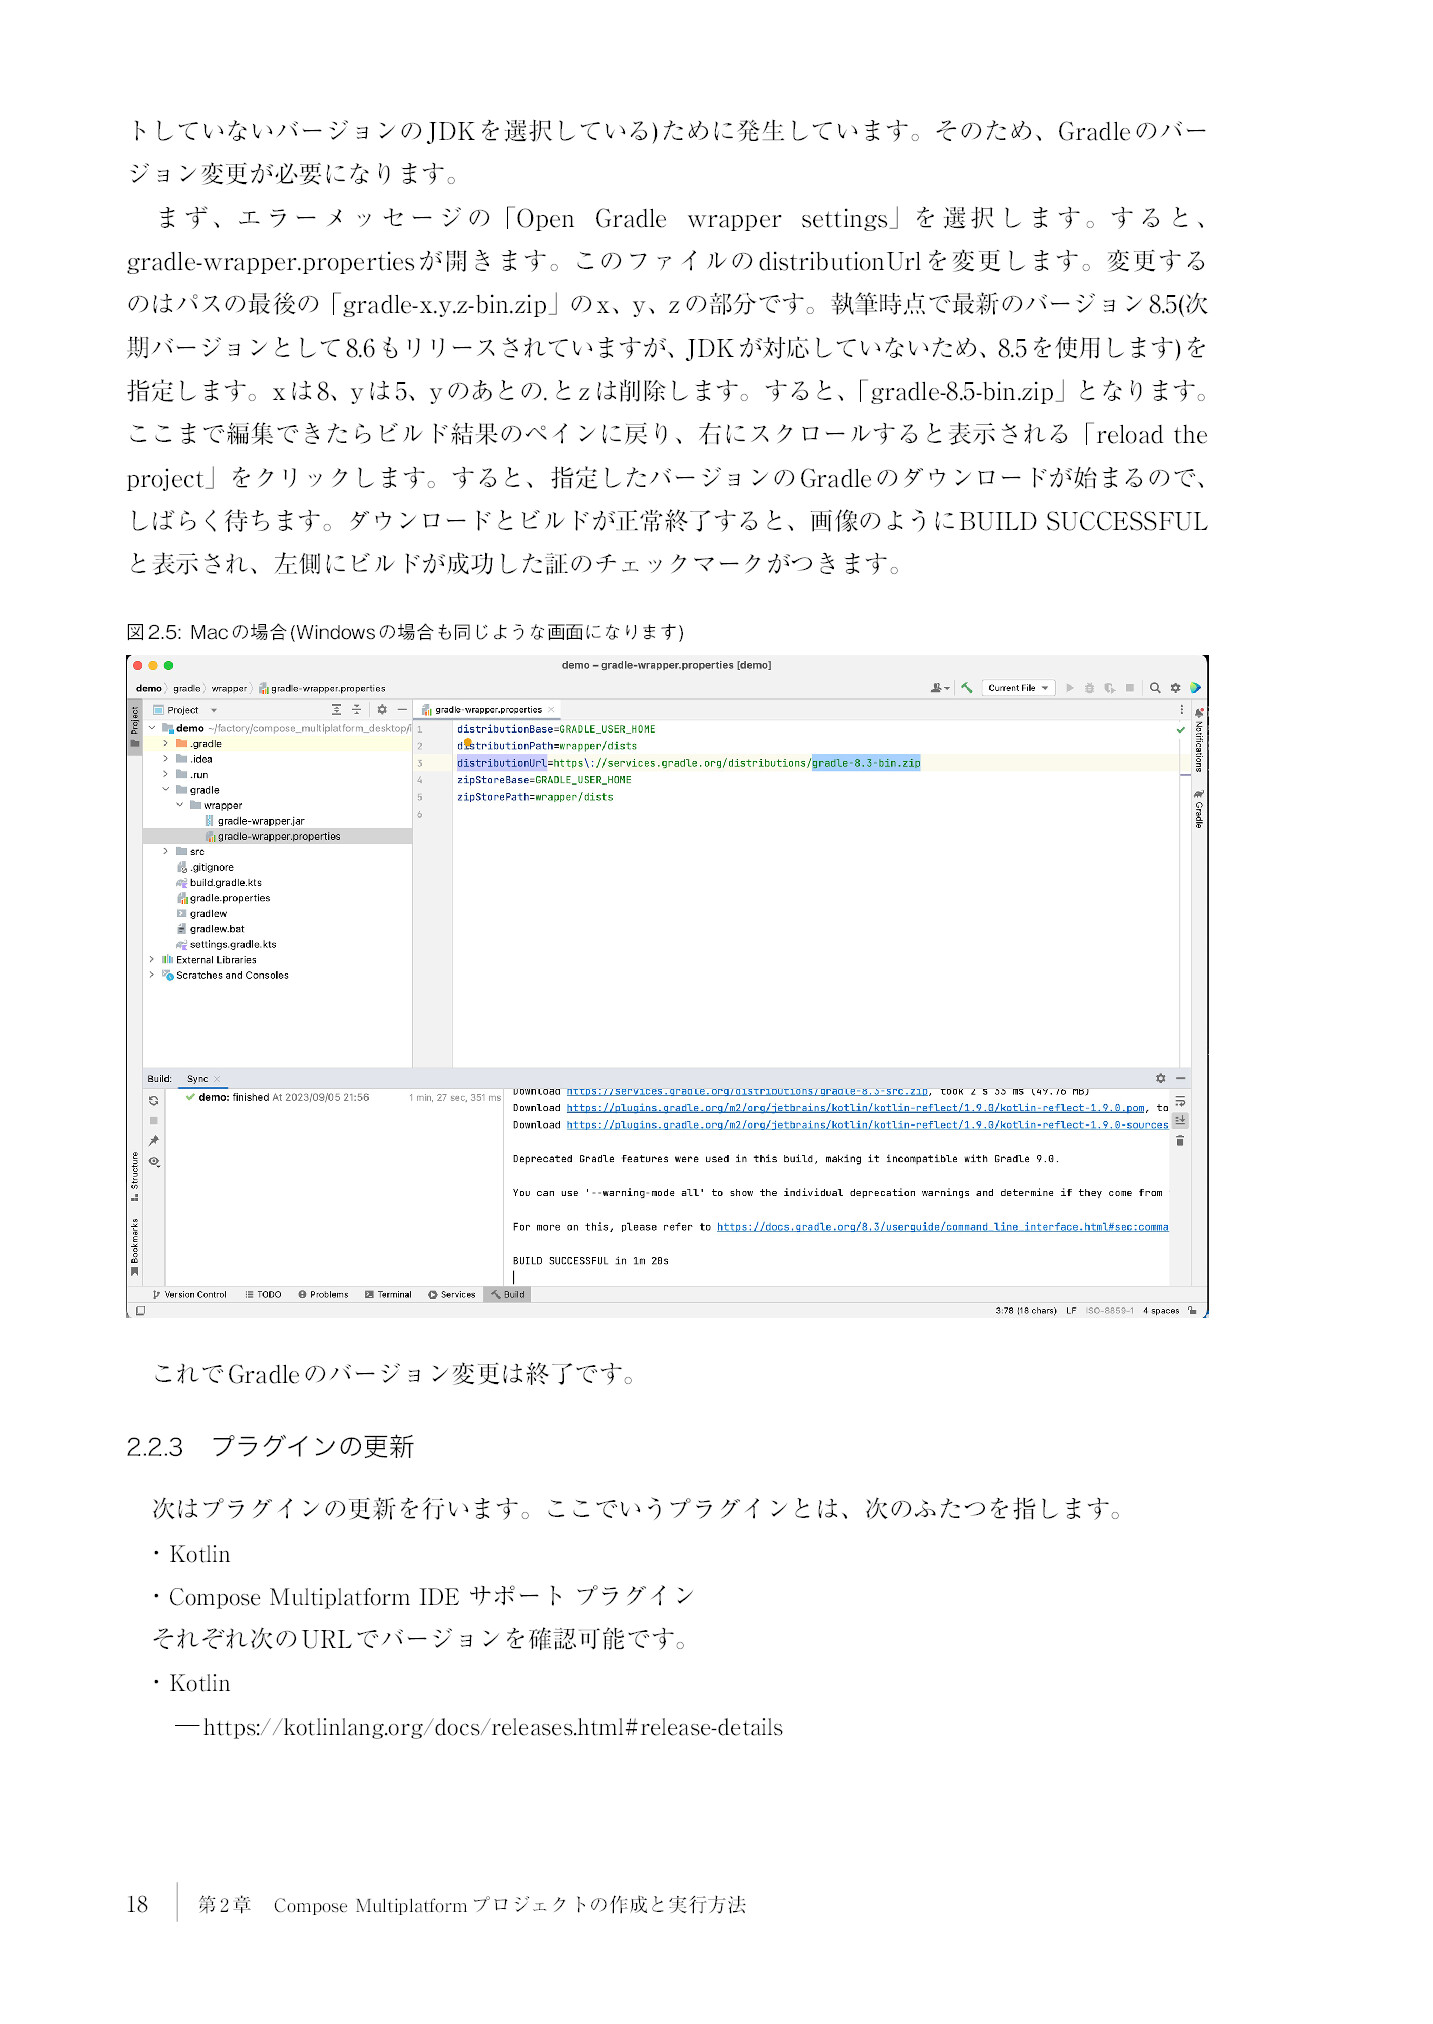This screenshot has width=1433, height=2024.
Task: Collapse the wrapper folder in project tree
Action: (x=180, y=805)
